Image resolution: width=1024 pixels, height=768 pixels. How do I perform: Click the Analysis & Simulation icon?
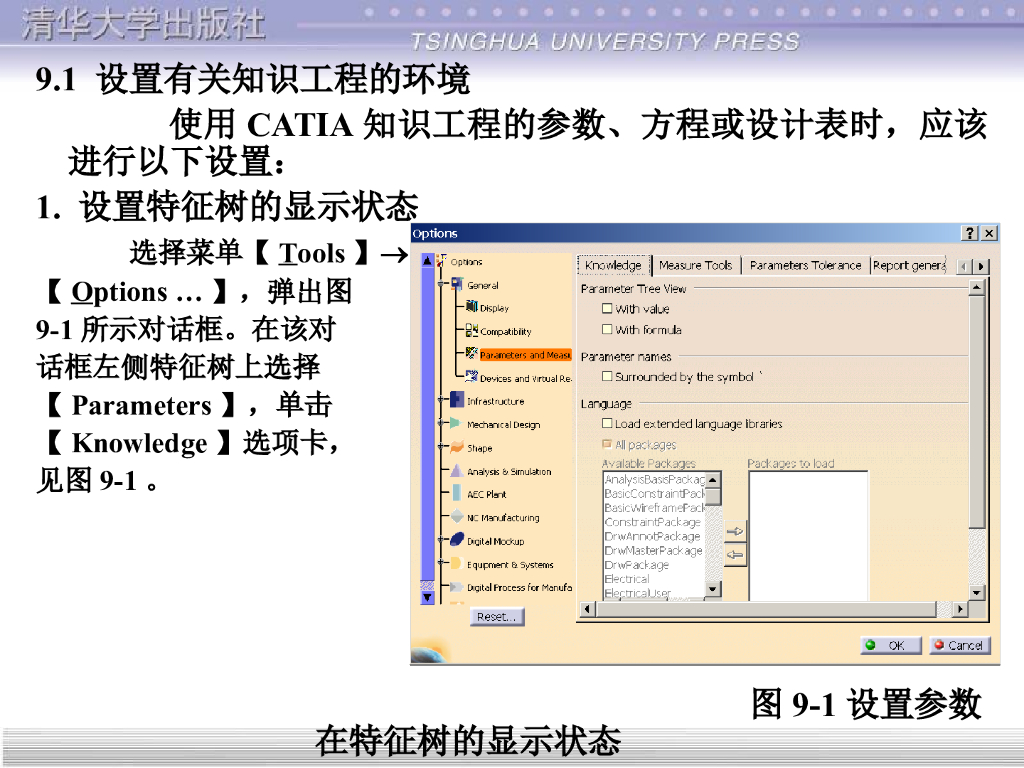[457, 470]
